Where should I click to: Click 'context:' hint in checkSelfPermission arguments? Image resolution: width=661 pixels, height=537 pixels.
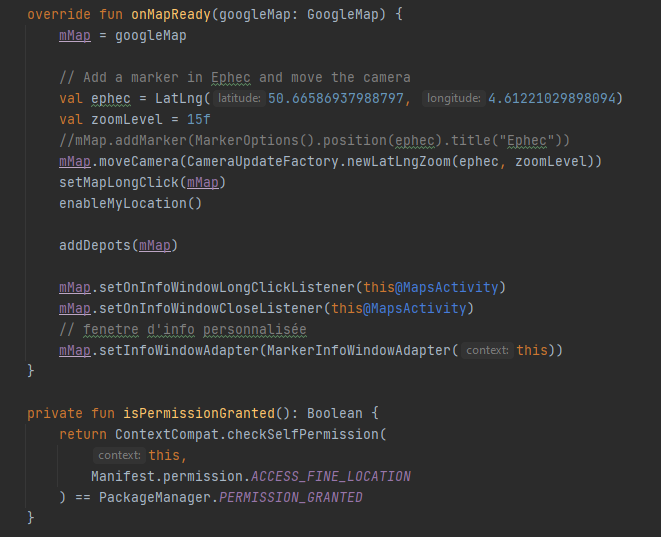(119, 456)
